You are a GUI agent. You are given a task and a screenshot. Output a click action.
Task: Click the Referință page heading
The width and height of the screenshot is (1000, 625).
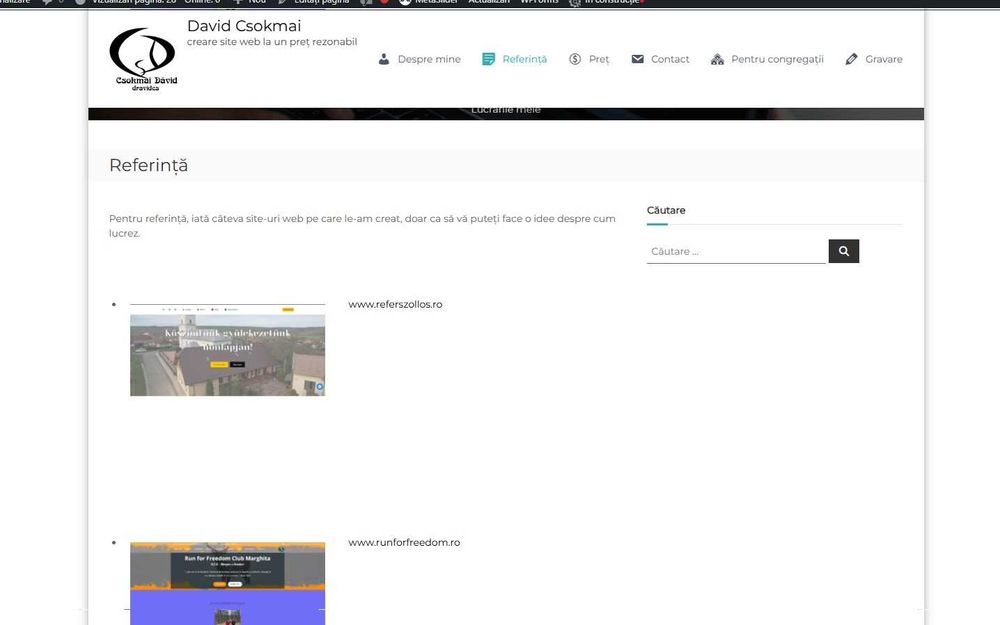click(149, 165)
